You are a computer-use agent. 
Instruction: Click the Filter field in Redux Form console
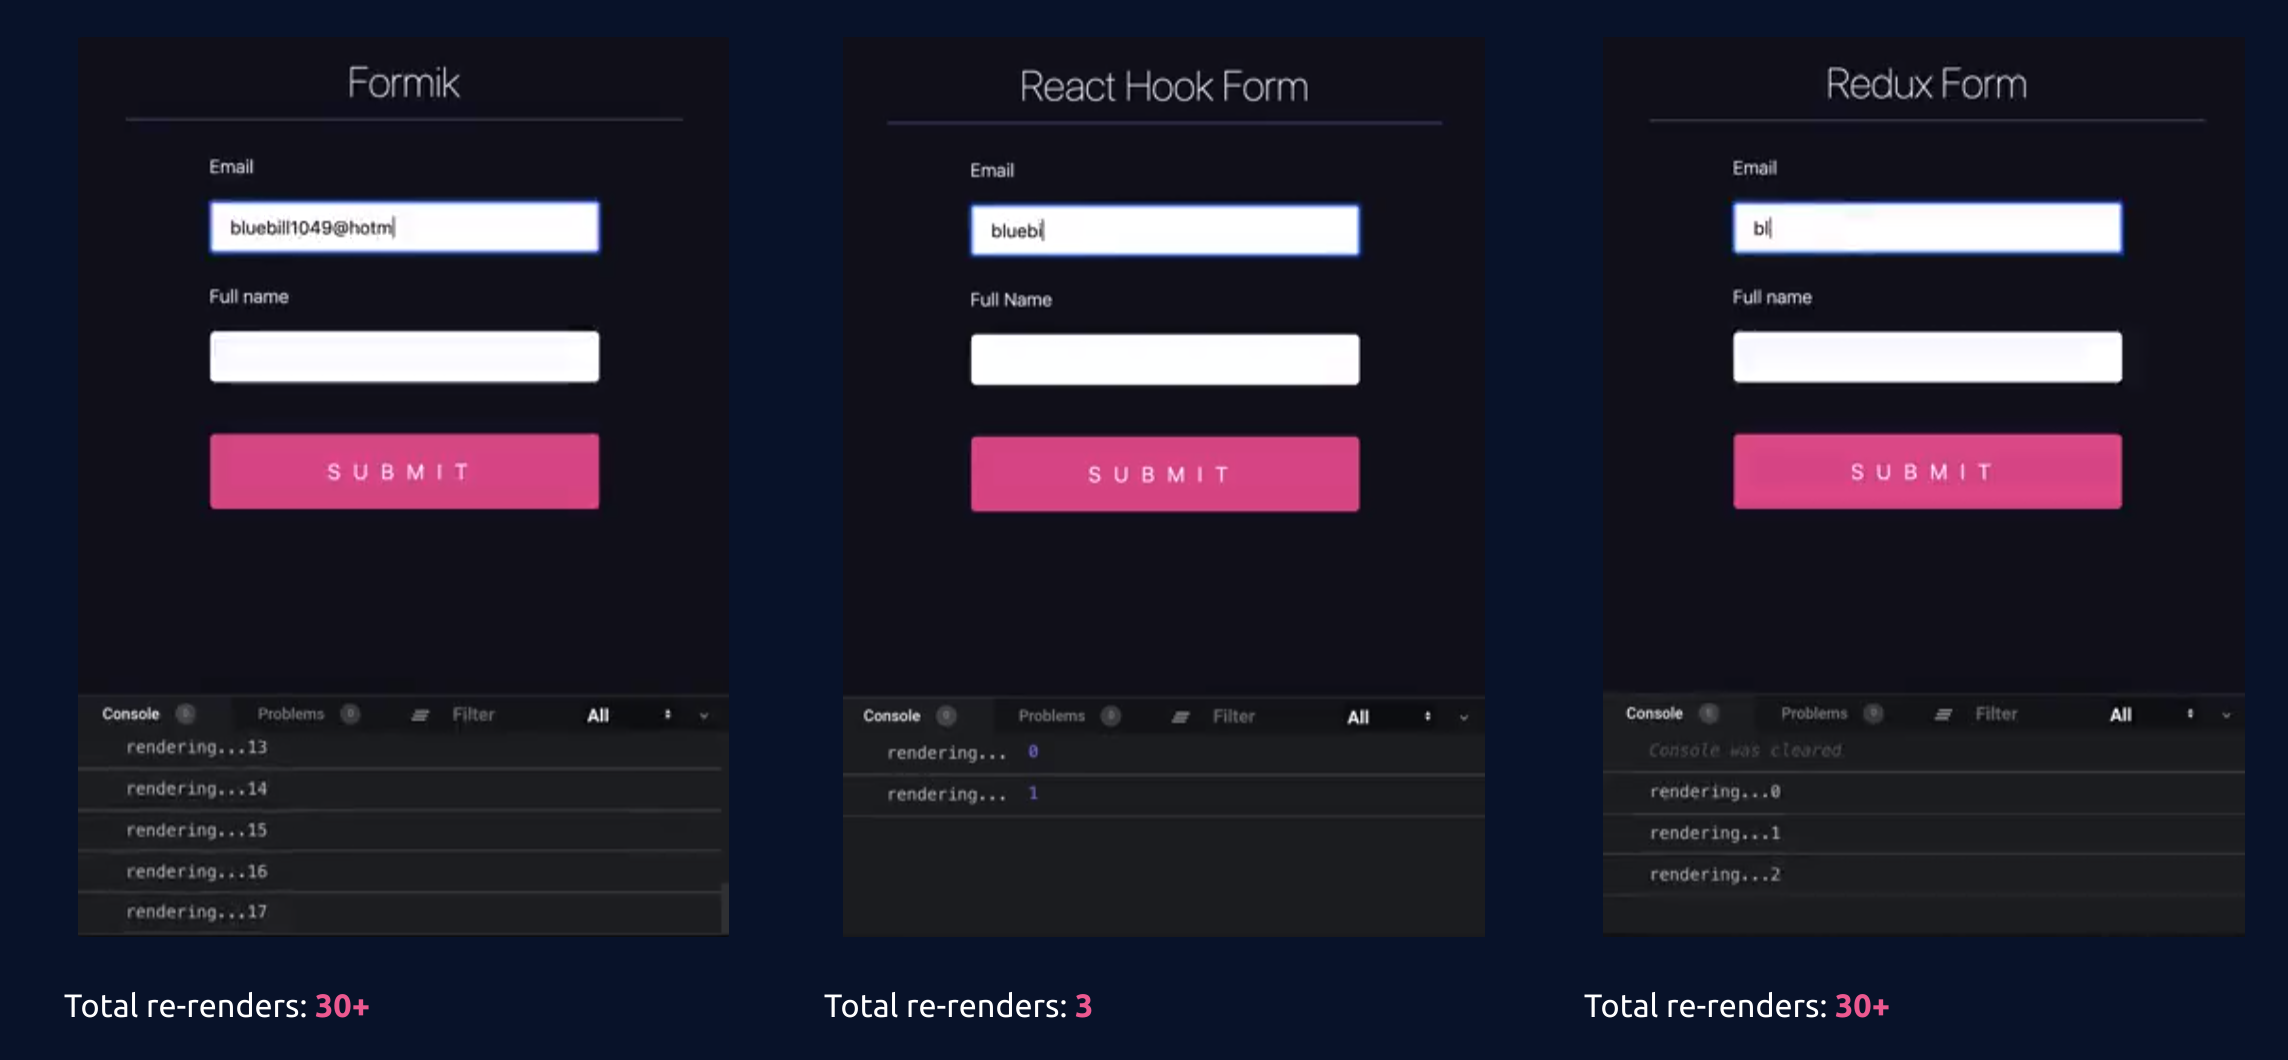point(1996,713)
